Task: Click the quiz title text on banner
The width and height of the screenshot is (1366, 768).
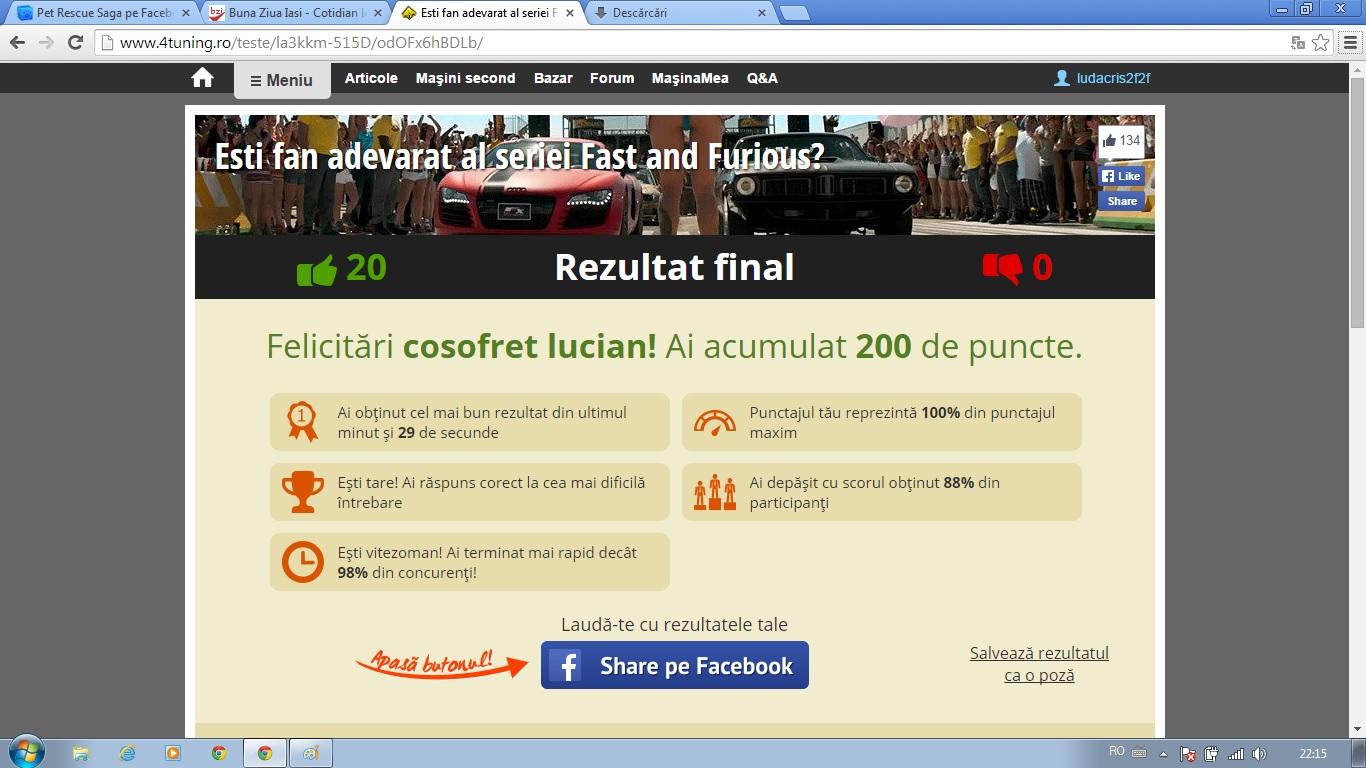Action: click(x=520, y=157)
